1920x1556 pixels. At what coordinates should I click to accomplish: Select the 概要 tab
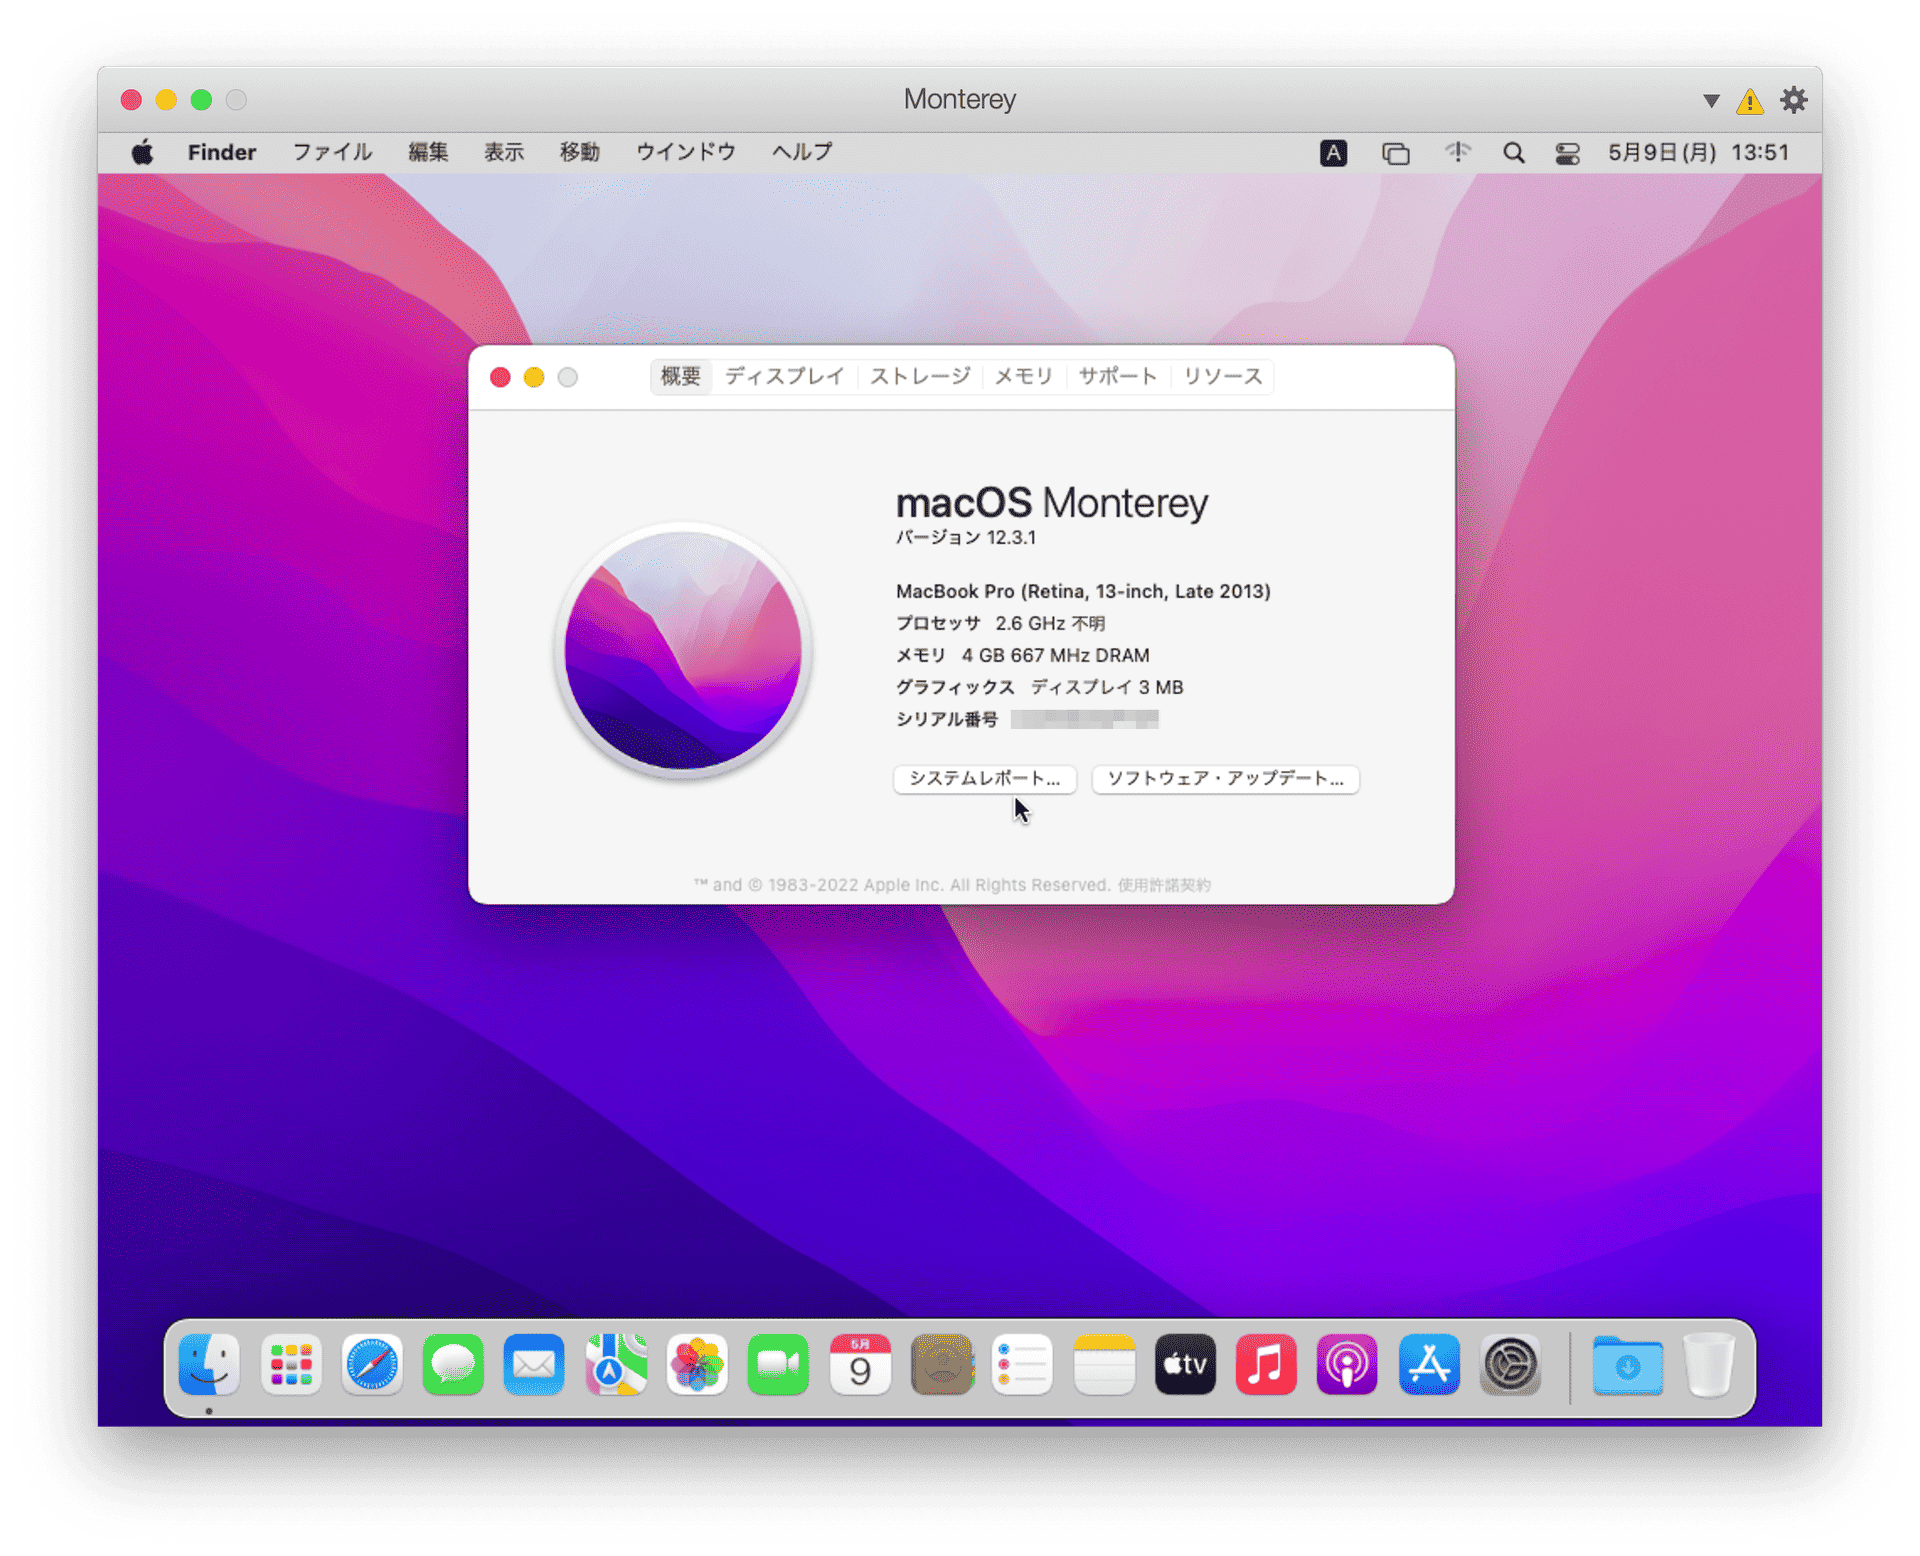pos(681,376)
